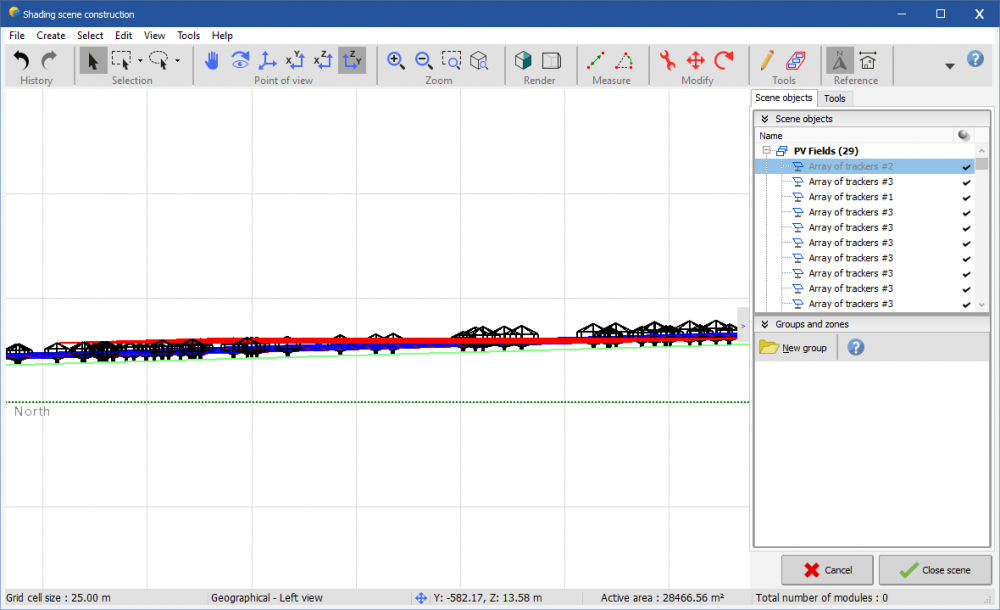Screen dimensions: 1000x610
Task: Click the Close scene button
Action: pos(935,570)
